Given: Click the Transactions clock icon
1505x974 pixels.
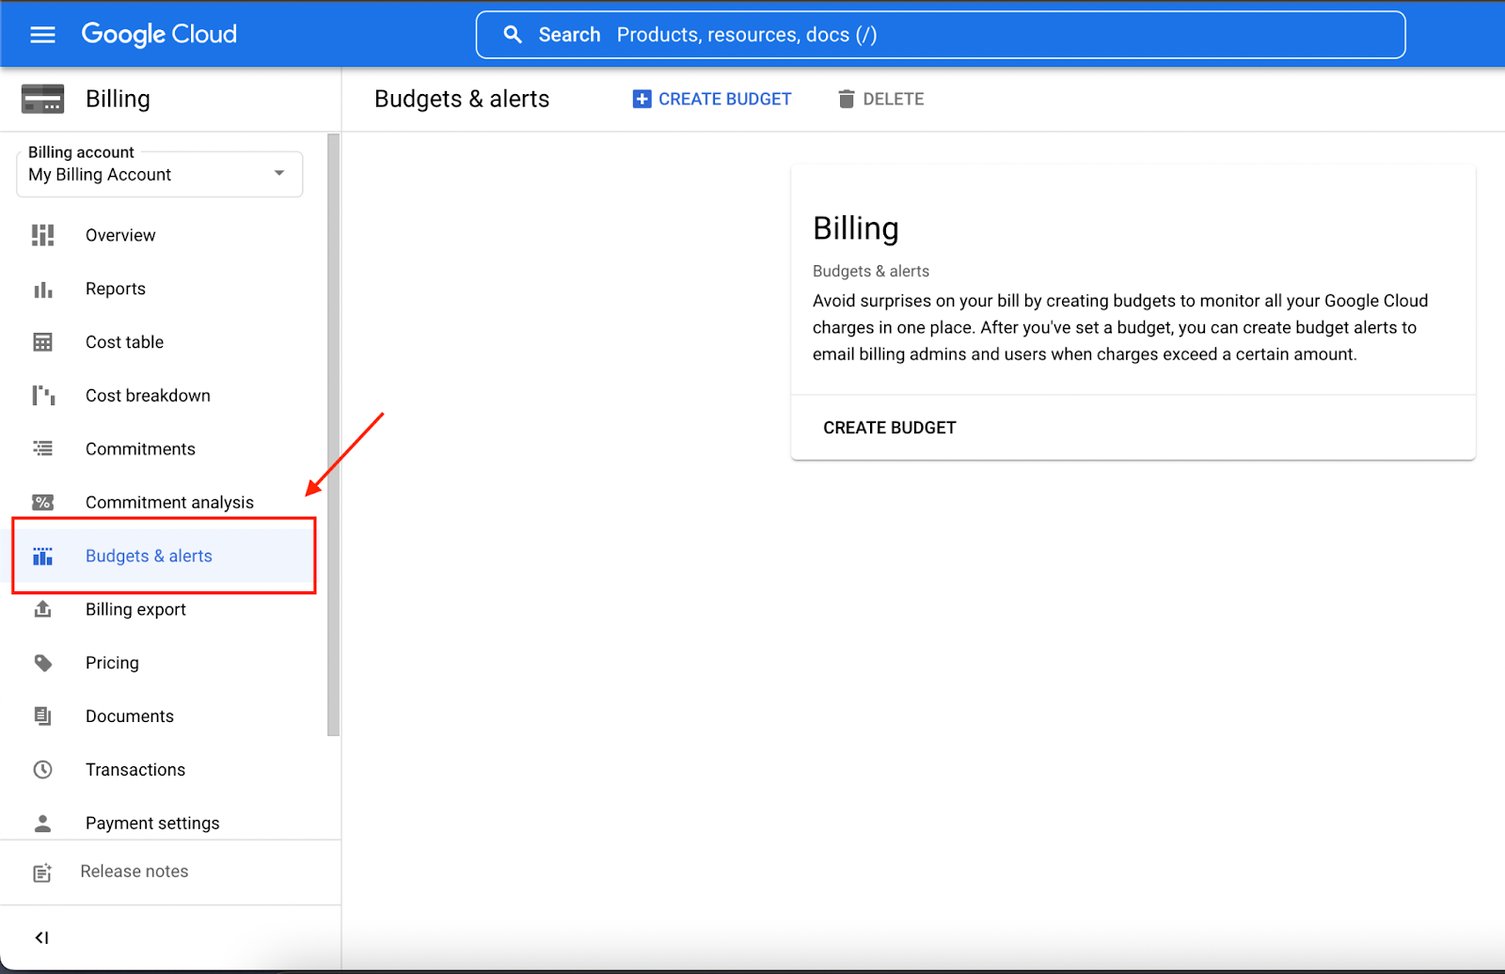Looking at the screenshot, I should pyautogui.click(x=42, y=769).
